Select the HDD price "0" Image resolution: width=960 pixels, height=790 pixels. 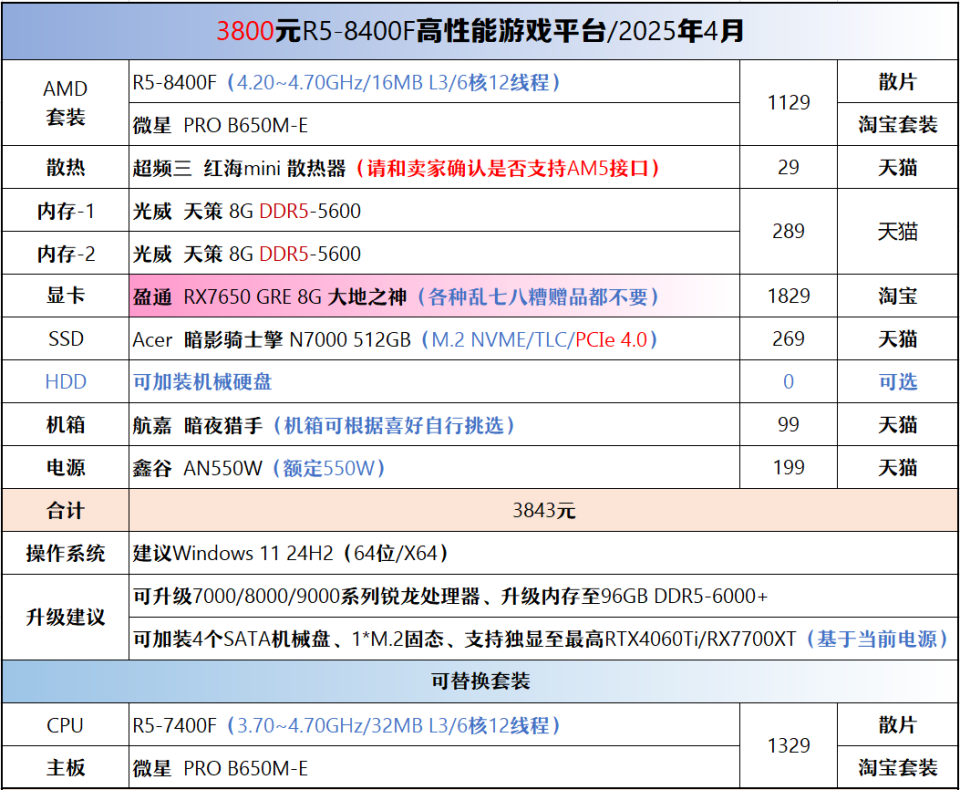click(789, 382)
